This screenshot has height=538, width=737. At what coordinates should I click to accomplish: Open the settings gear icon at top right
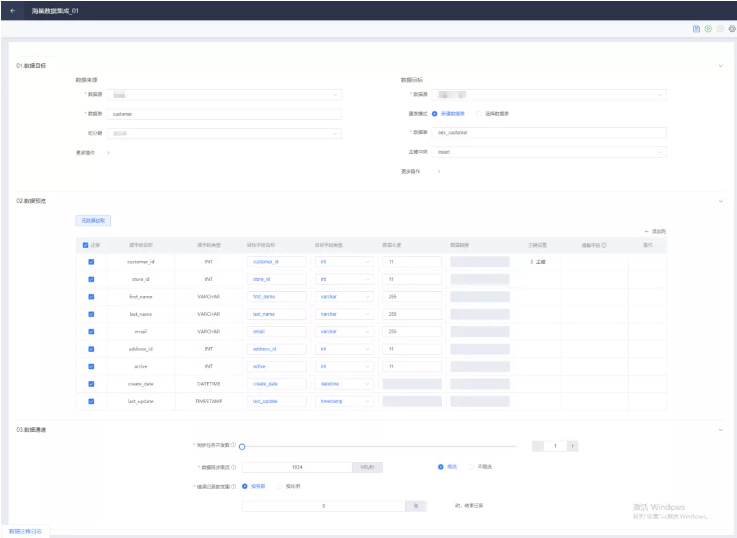click(x=731, y=29)
